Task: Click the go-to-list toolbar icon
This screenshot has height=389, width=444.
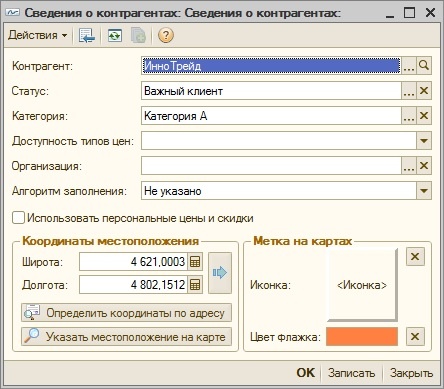Action: click(87, 35)
